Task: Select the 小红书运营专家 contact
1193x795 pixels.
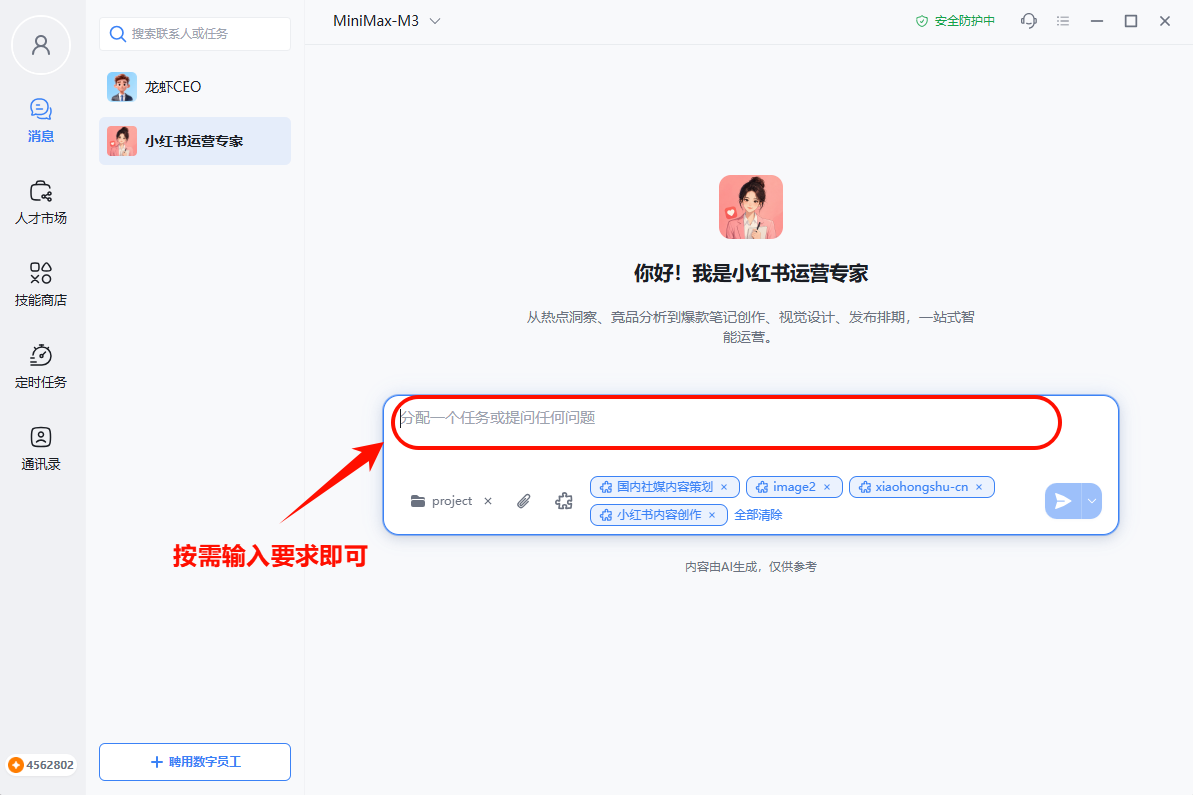Action: 195,141
